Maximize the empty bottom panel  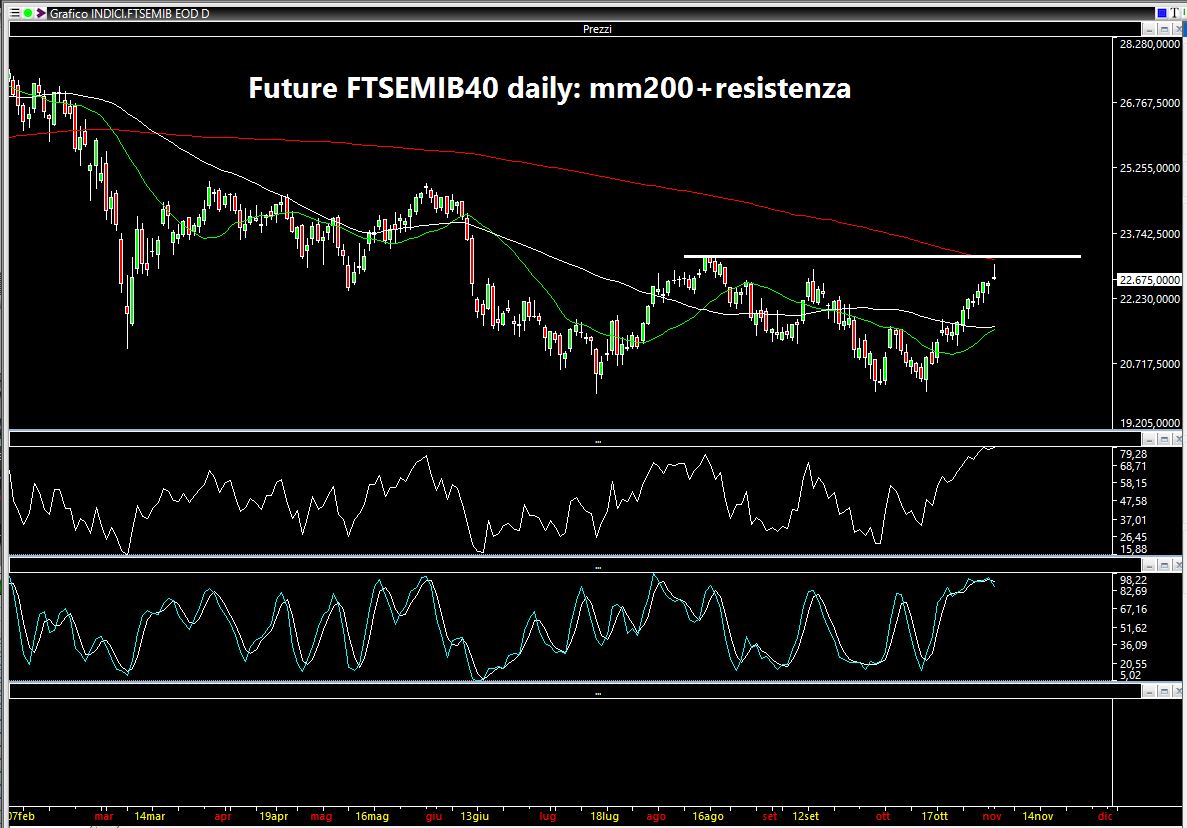1164,691
